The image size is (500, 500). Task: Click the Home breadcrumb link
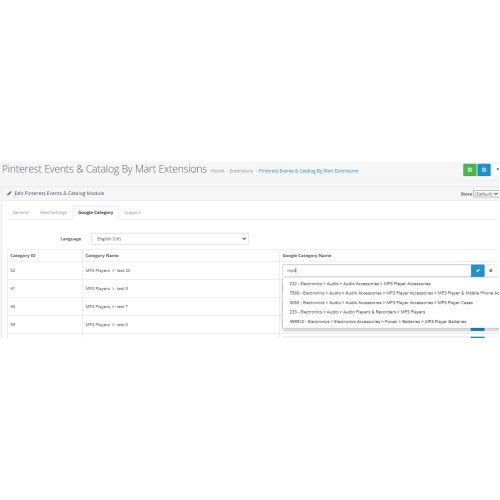point(217,171)
